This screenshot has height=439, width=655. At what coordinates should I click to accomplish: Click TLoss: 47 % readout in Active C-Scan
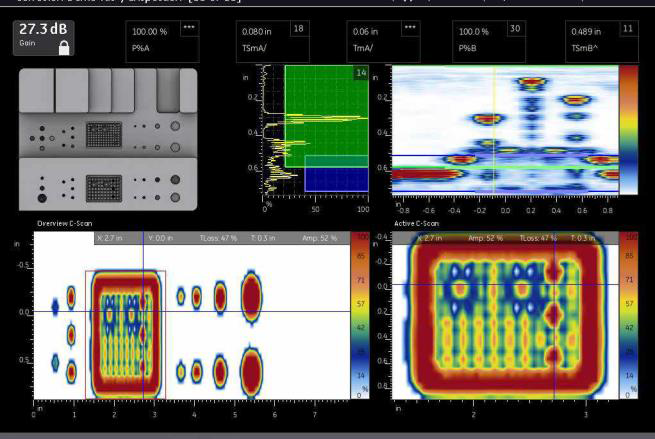coord(538,238)
